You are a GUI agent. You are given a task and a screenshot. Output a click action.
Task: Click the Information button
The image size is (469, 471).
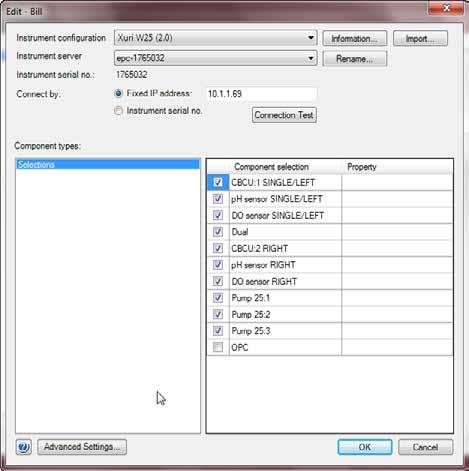tap(355, 38)
